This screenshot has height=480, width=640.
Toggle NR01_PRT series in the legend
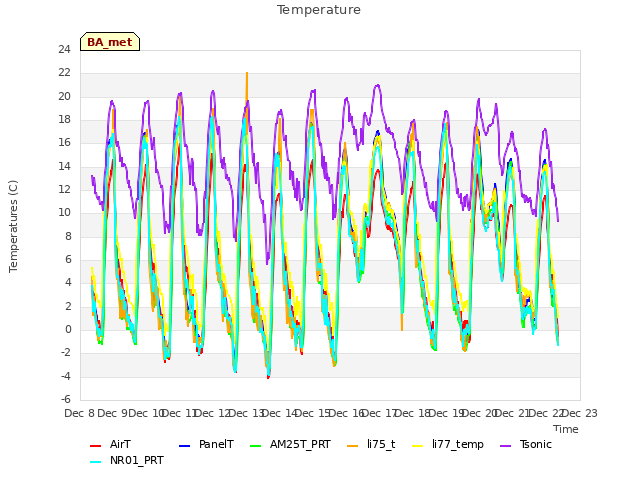(137, 460)
